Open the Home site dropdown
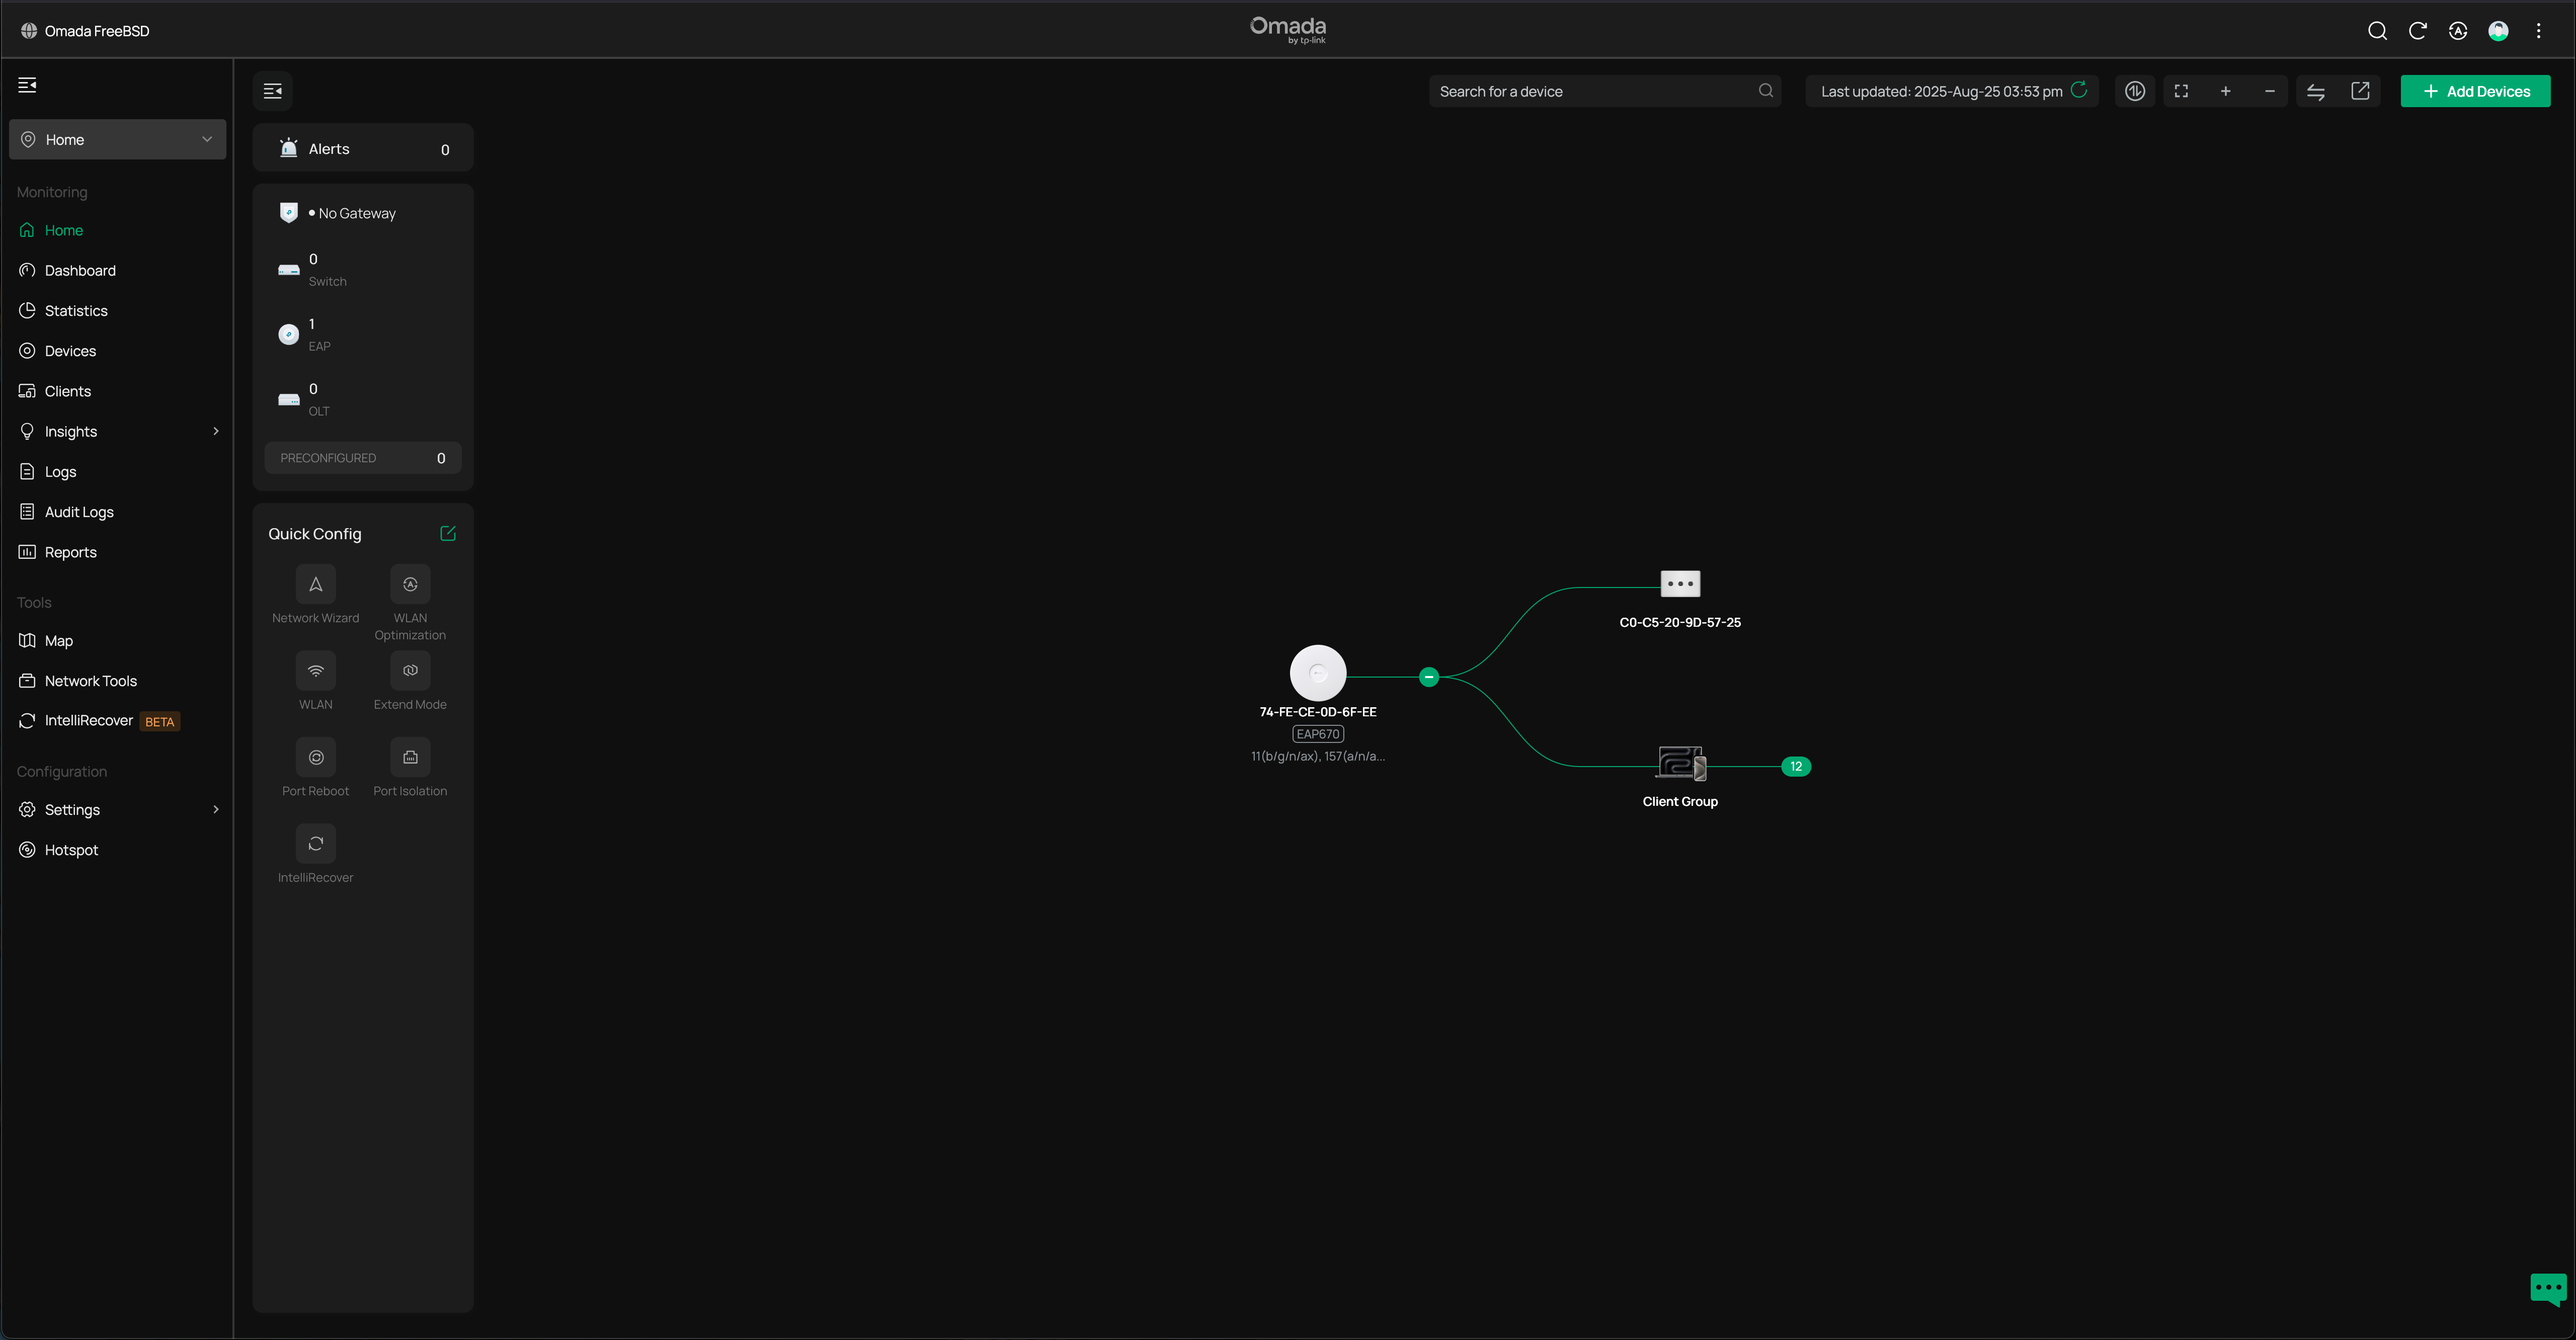Image resolution: width=2576 pixels, height=1340 pixels. pyautogui.click(x=117, y=139)
